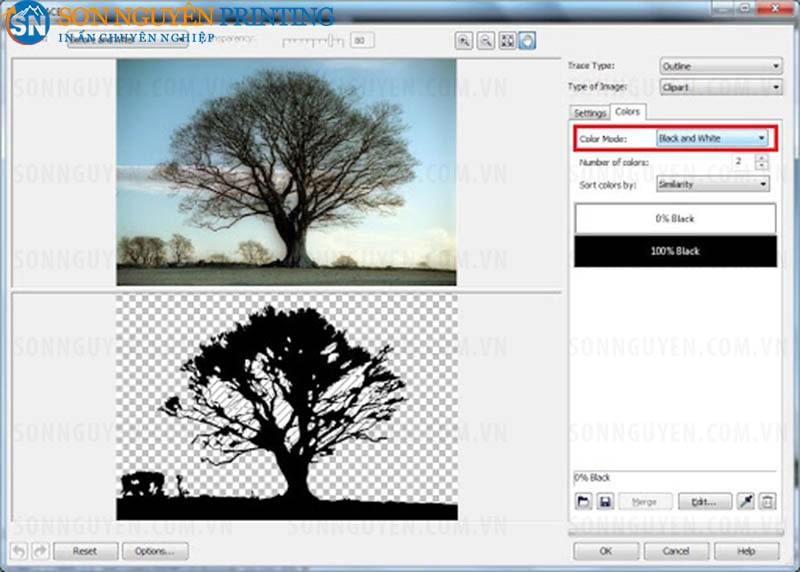Click the transparency slider track

point(313,41)
